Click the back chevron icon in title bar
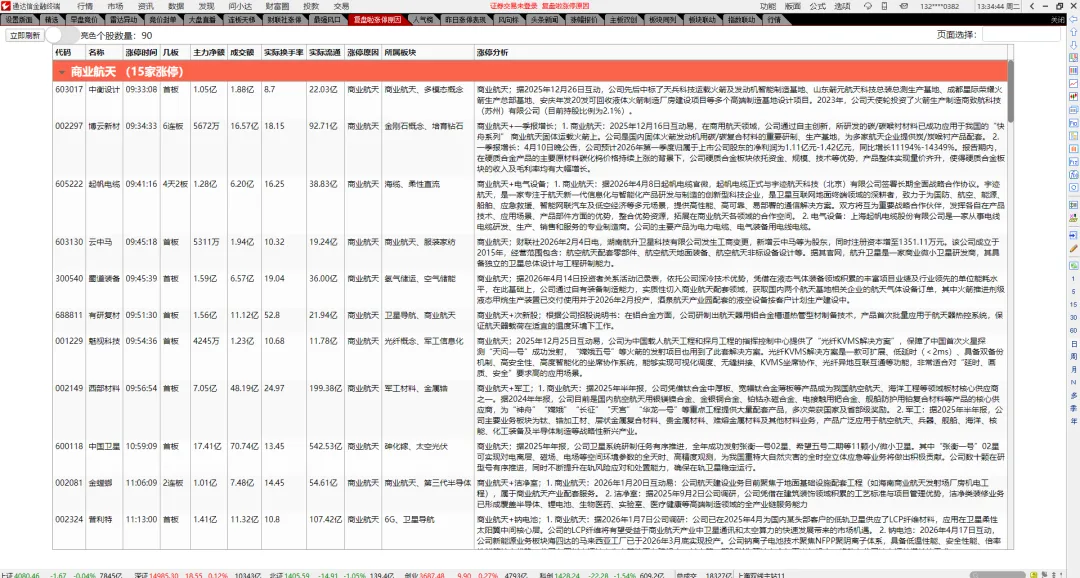Viewport: 1080px width, 578px height. pos(1032,6)
